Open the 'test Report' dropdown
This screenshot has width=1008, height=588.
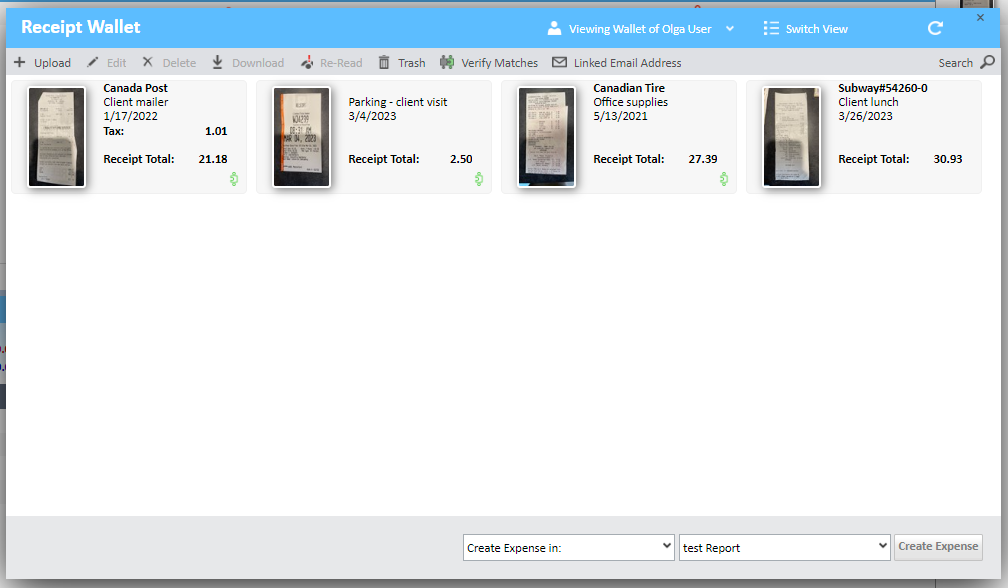coord(784,548)
